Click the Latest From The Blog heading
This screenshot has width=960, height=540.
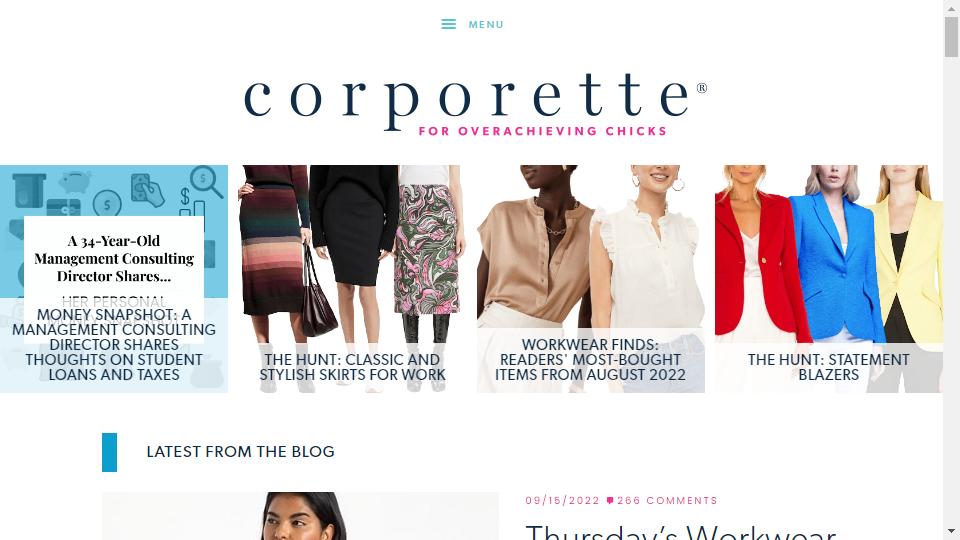pos(241,452)
